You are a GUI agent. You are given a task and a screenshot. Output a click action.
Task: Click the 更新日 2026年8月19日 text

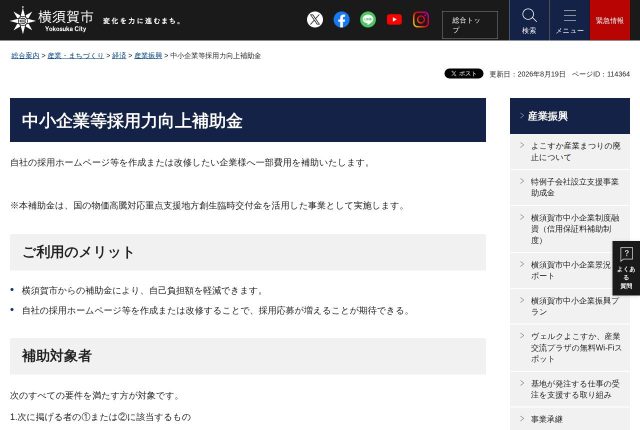[527, 74]
